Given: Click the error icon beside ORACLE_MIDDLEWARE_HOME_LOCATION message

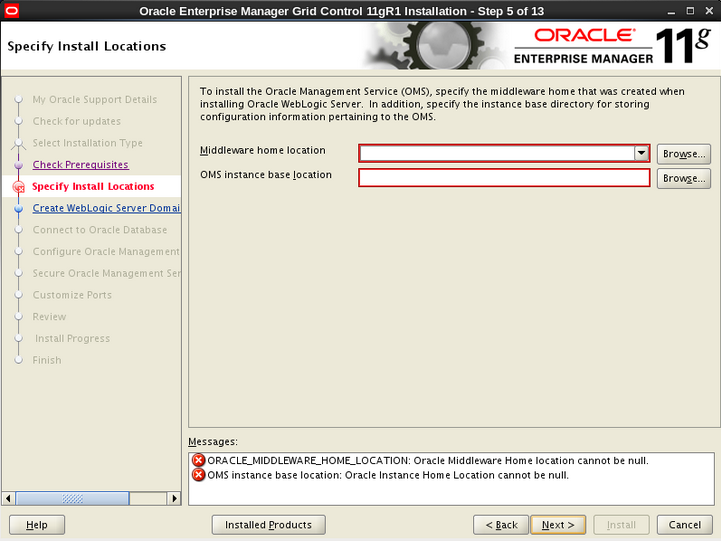Looking at the screenshot, I should click(198, 460).
